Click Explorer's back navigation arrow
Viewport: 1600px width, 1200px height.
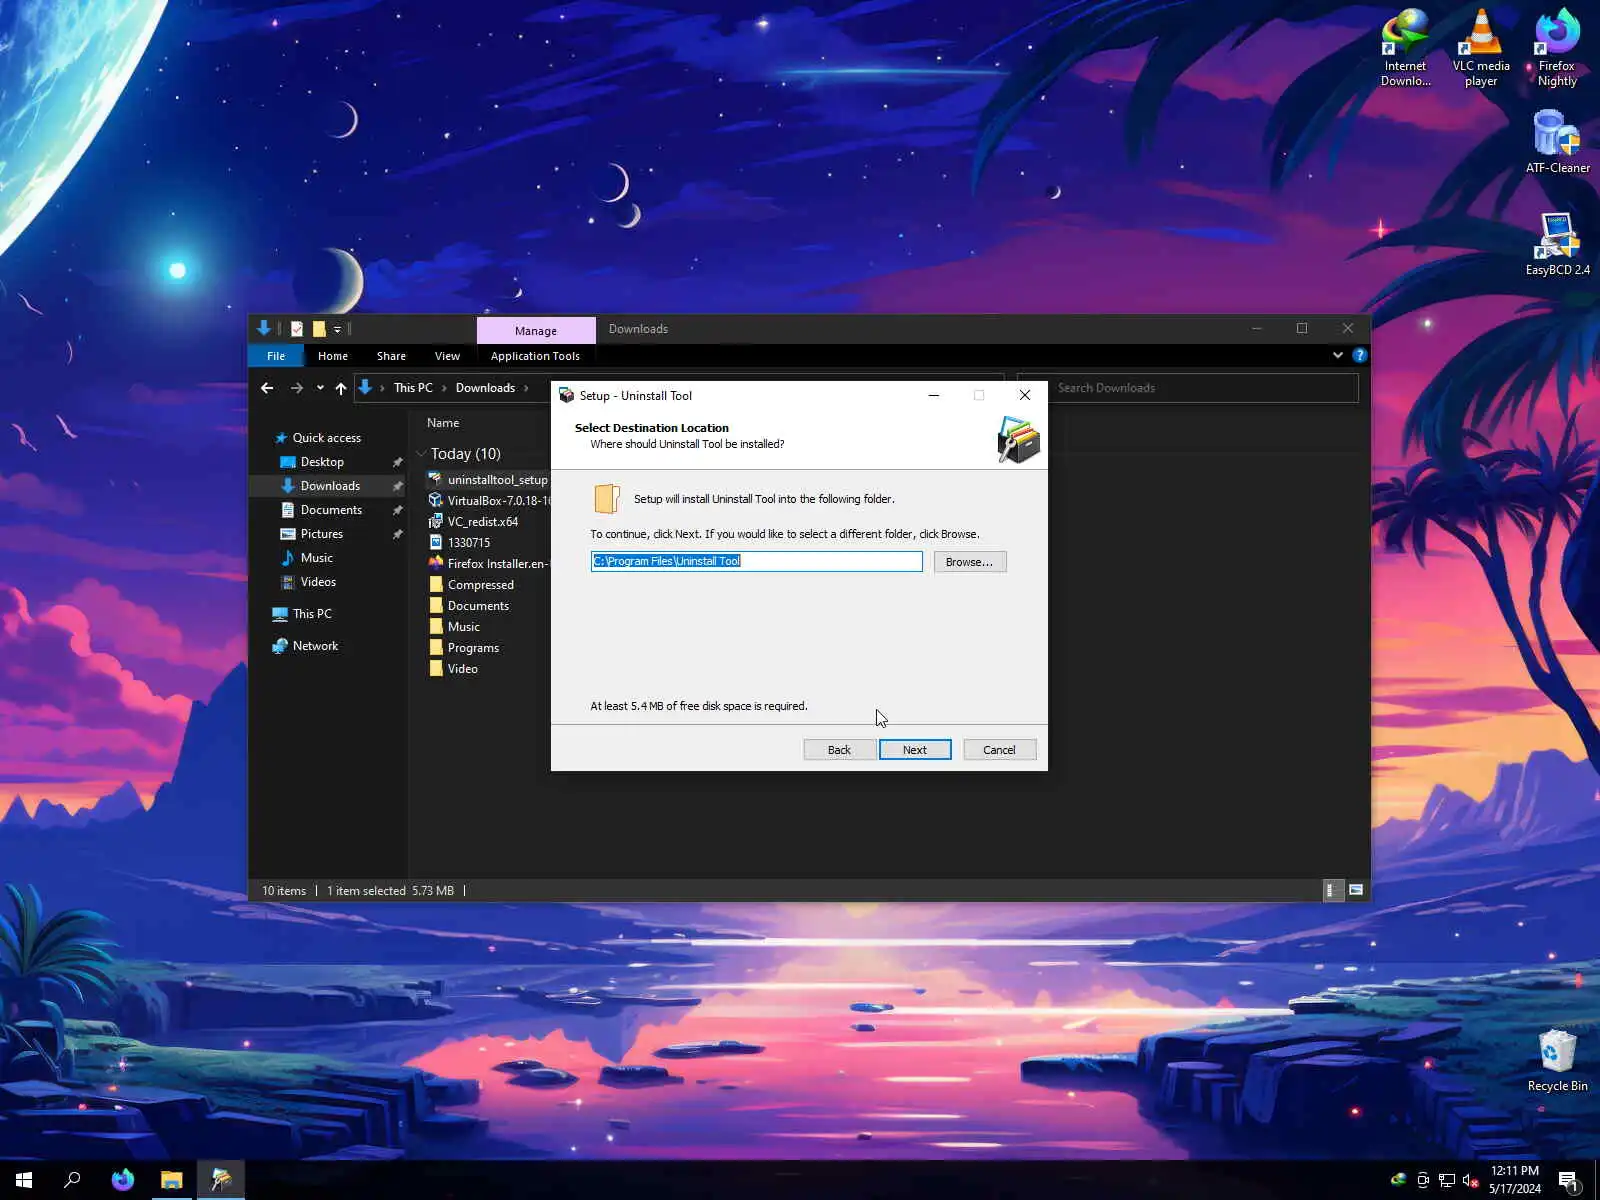267,388
